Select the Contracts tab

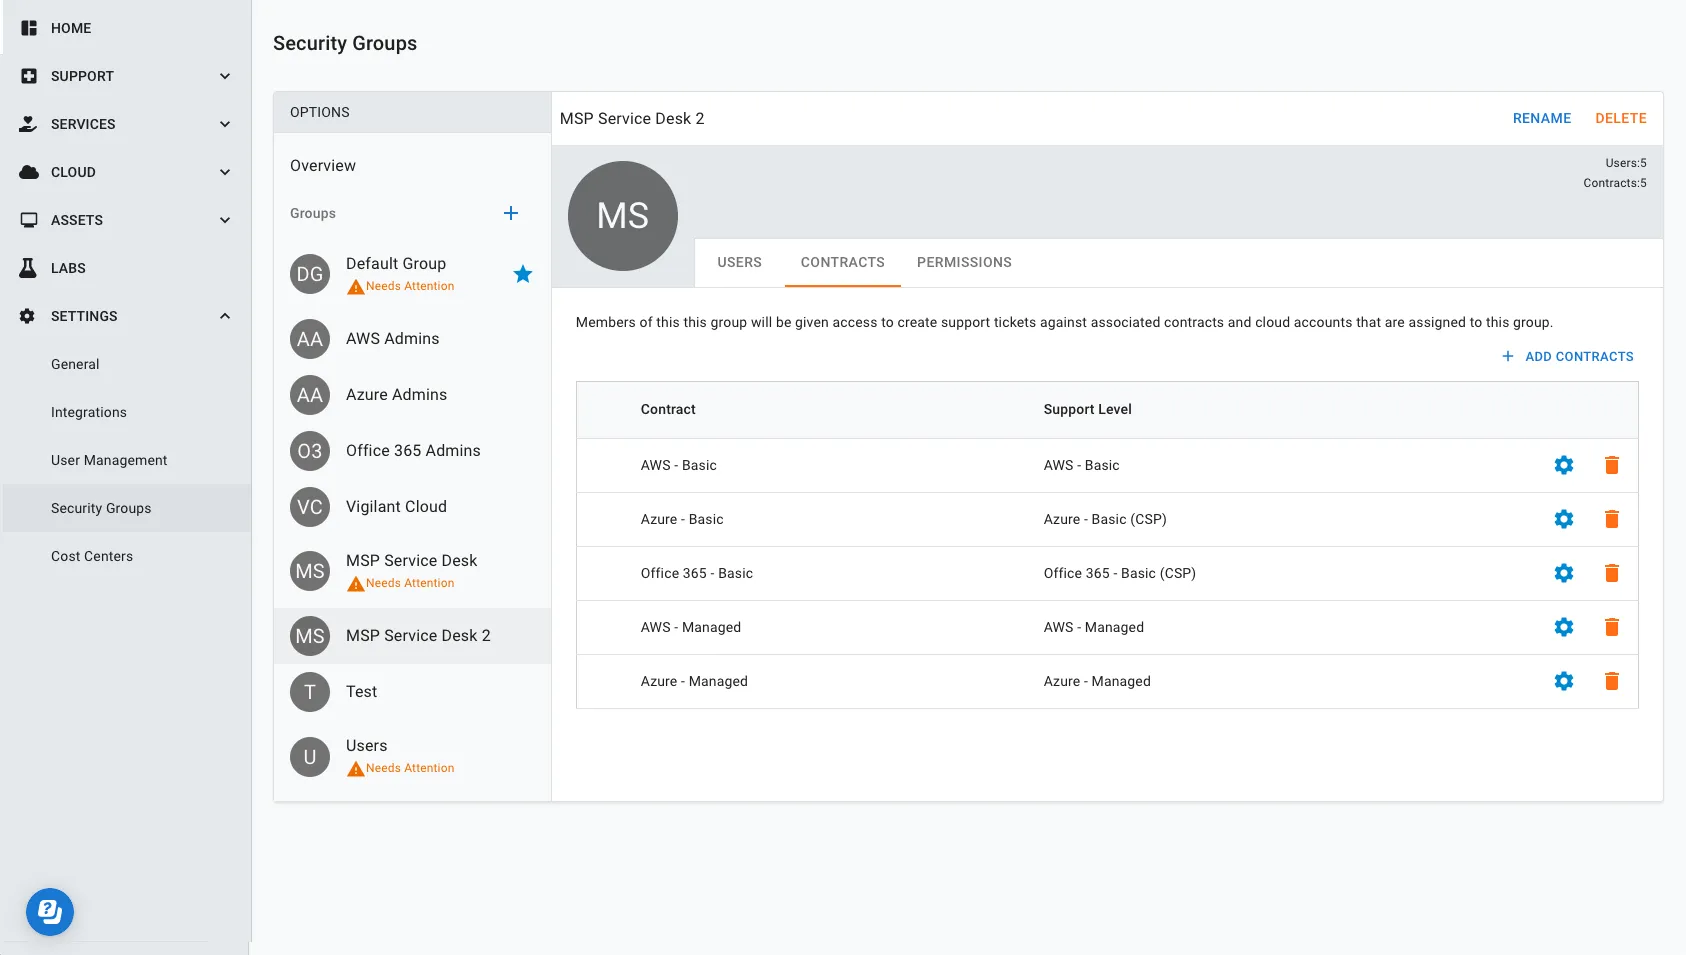pyautogui.click(x=842, y=262)
